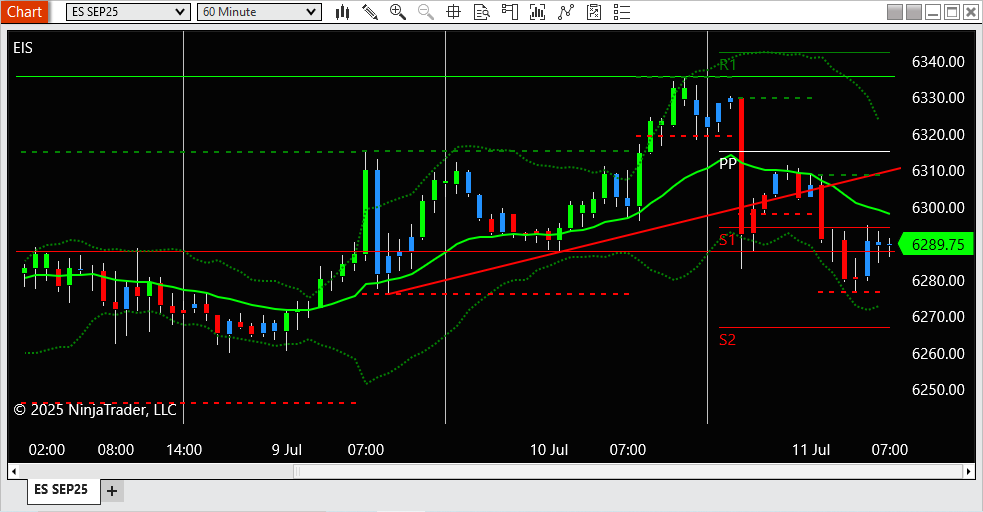Click the PP pivot label
This screenshot has height=512, width=983.
tap(728, 164)
